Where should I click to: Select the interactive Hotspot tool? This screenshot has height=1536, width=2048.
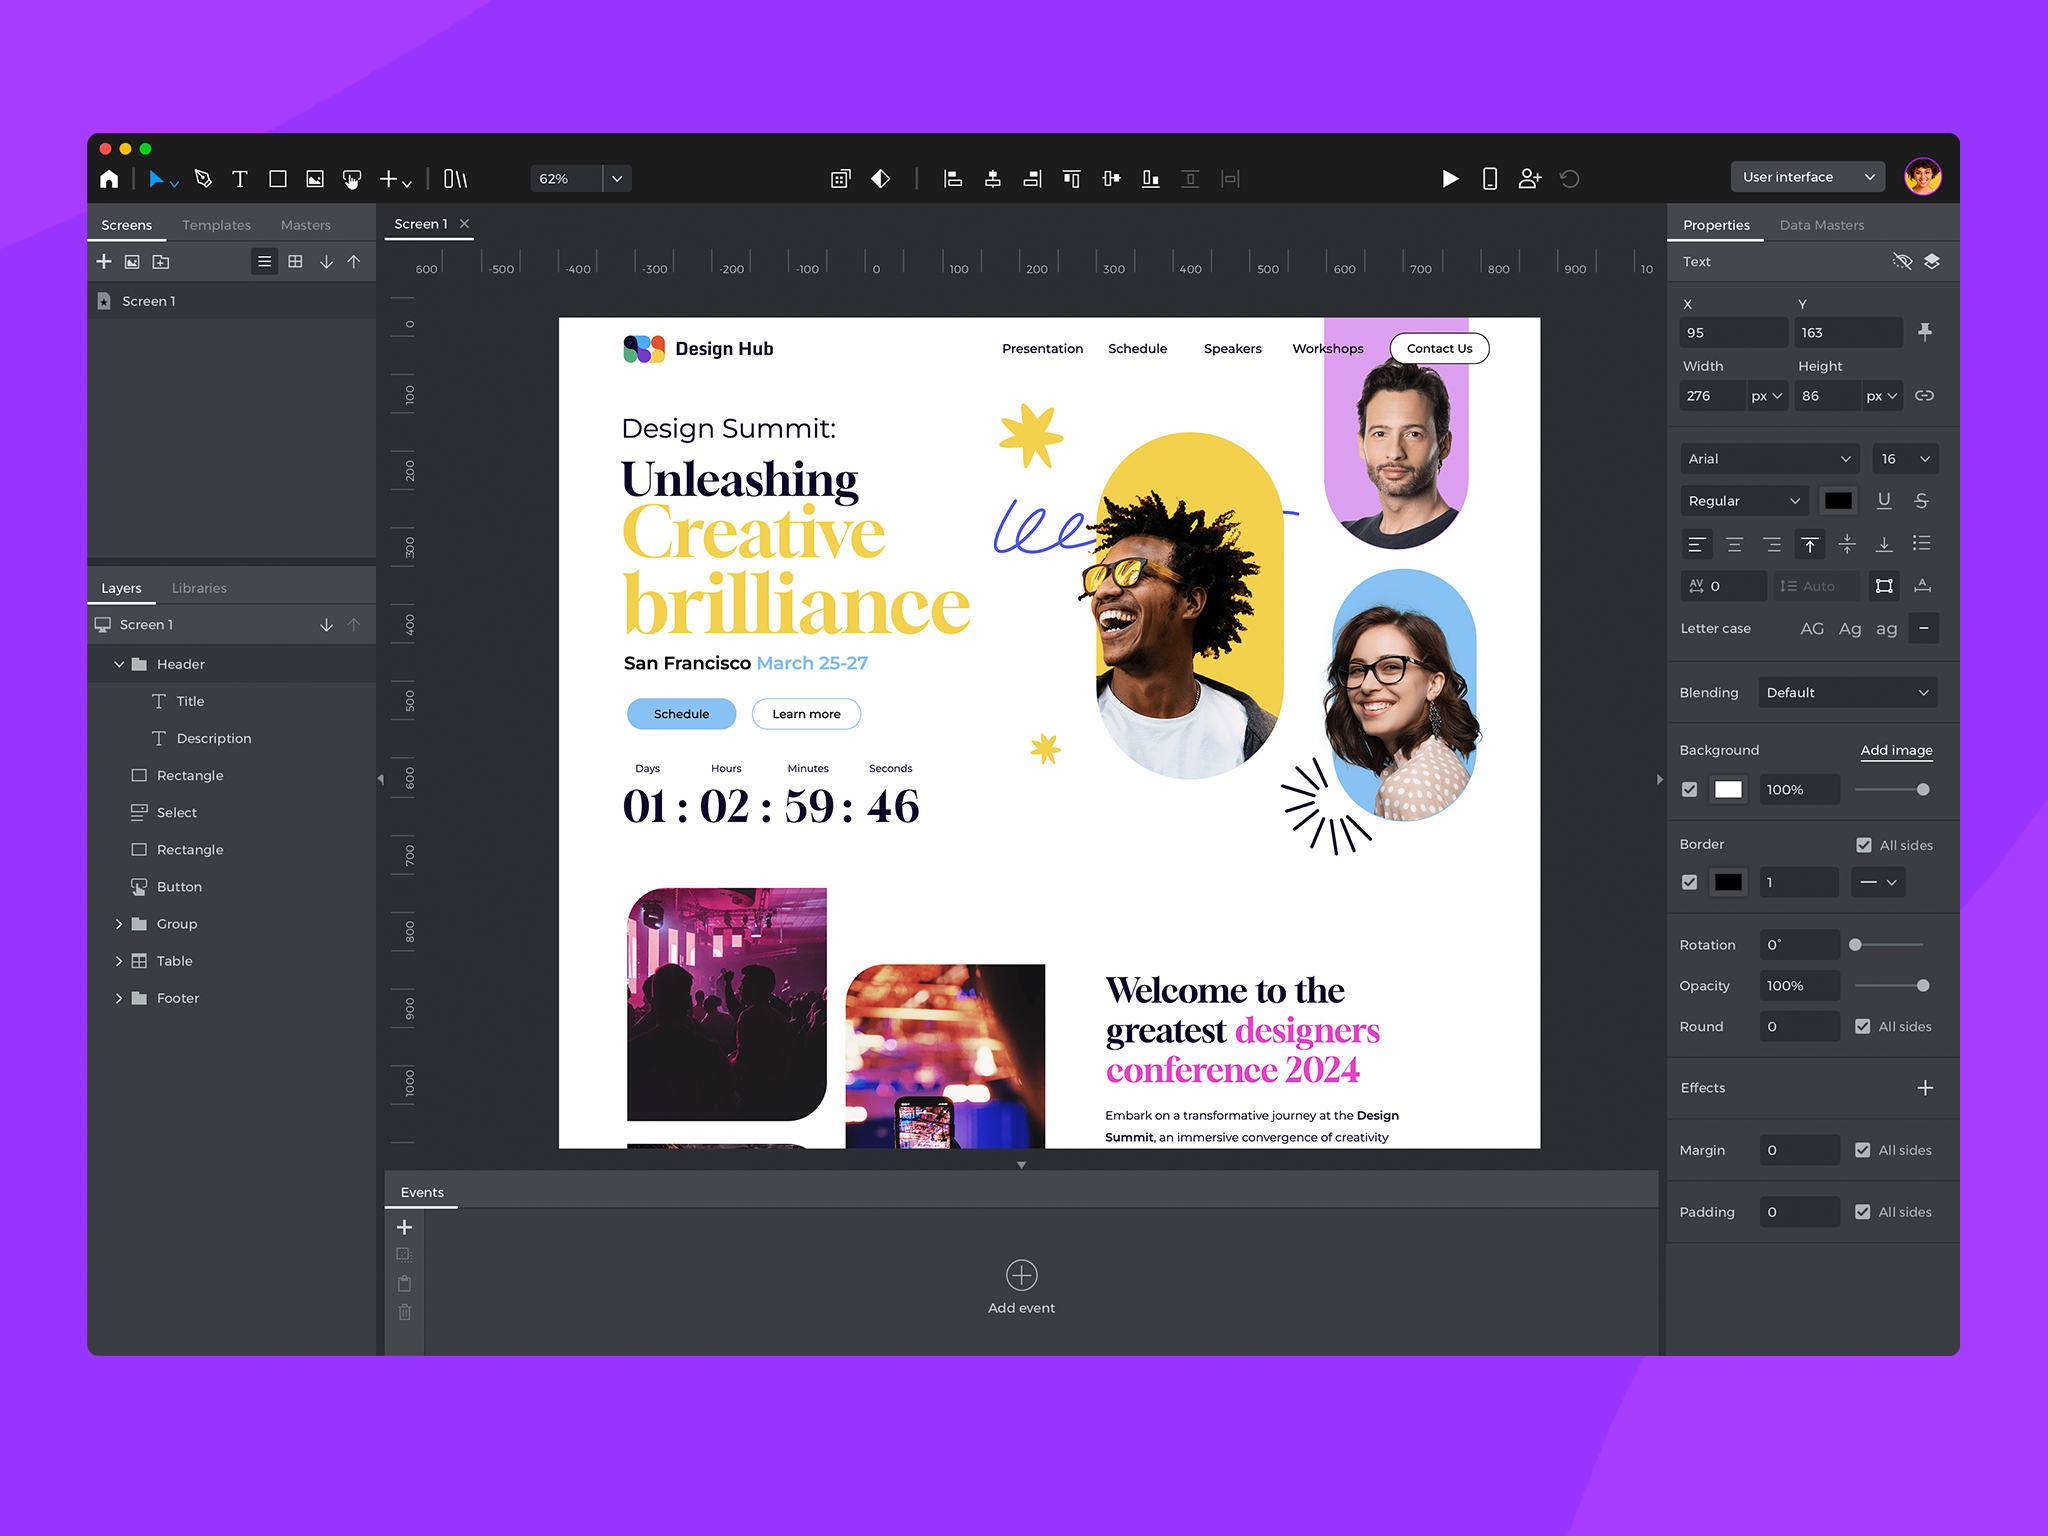352,178
